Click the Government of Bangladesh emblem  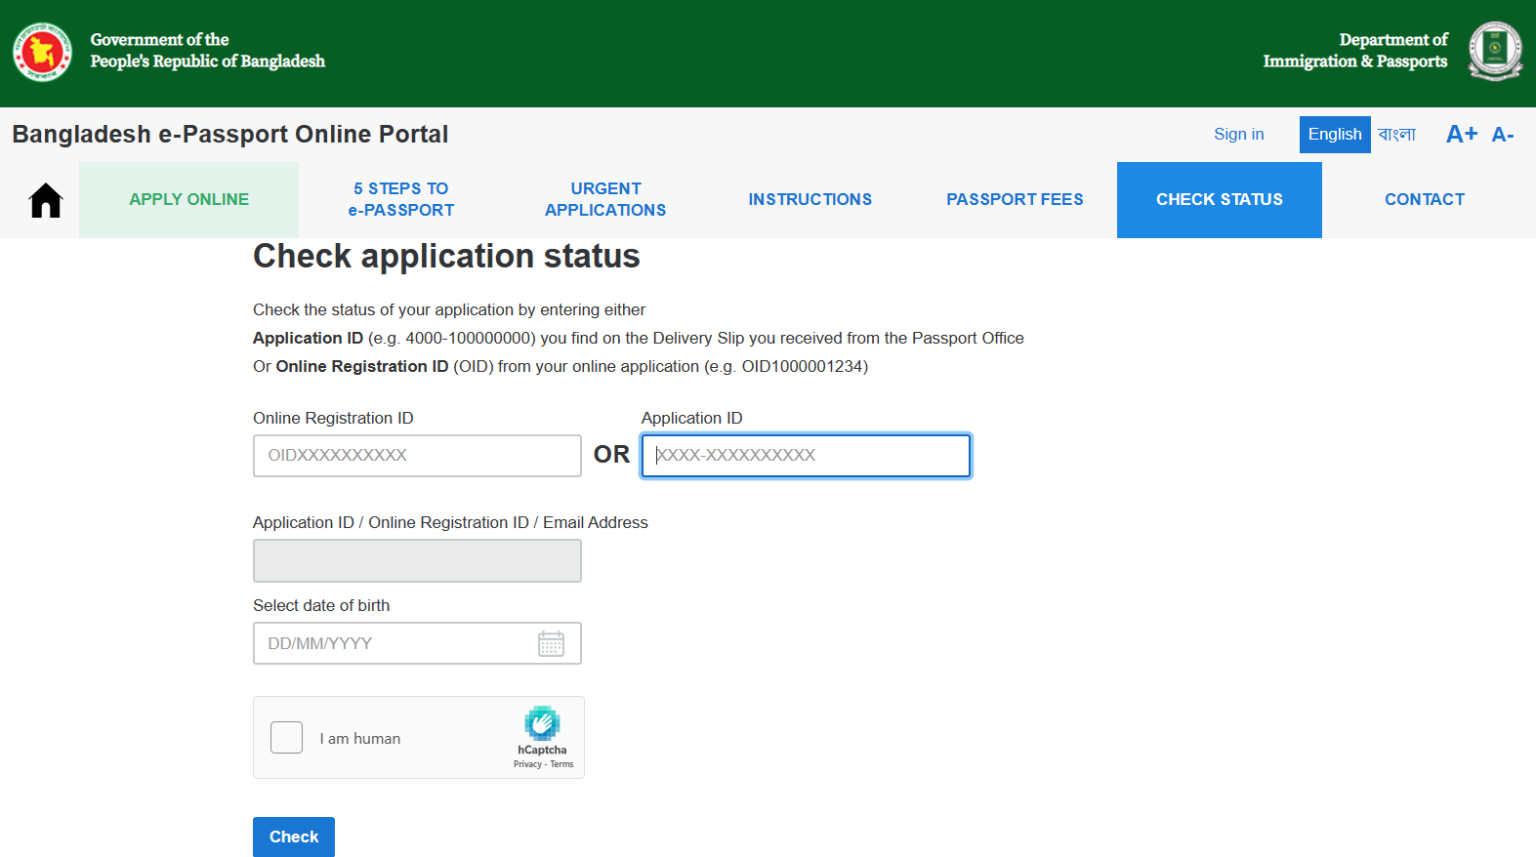point(41,51)
